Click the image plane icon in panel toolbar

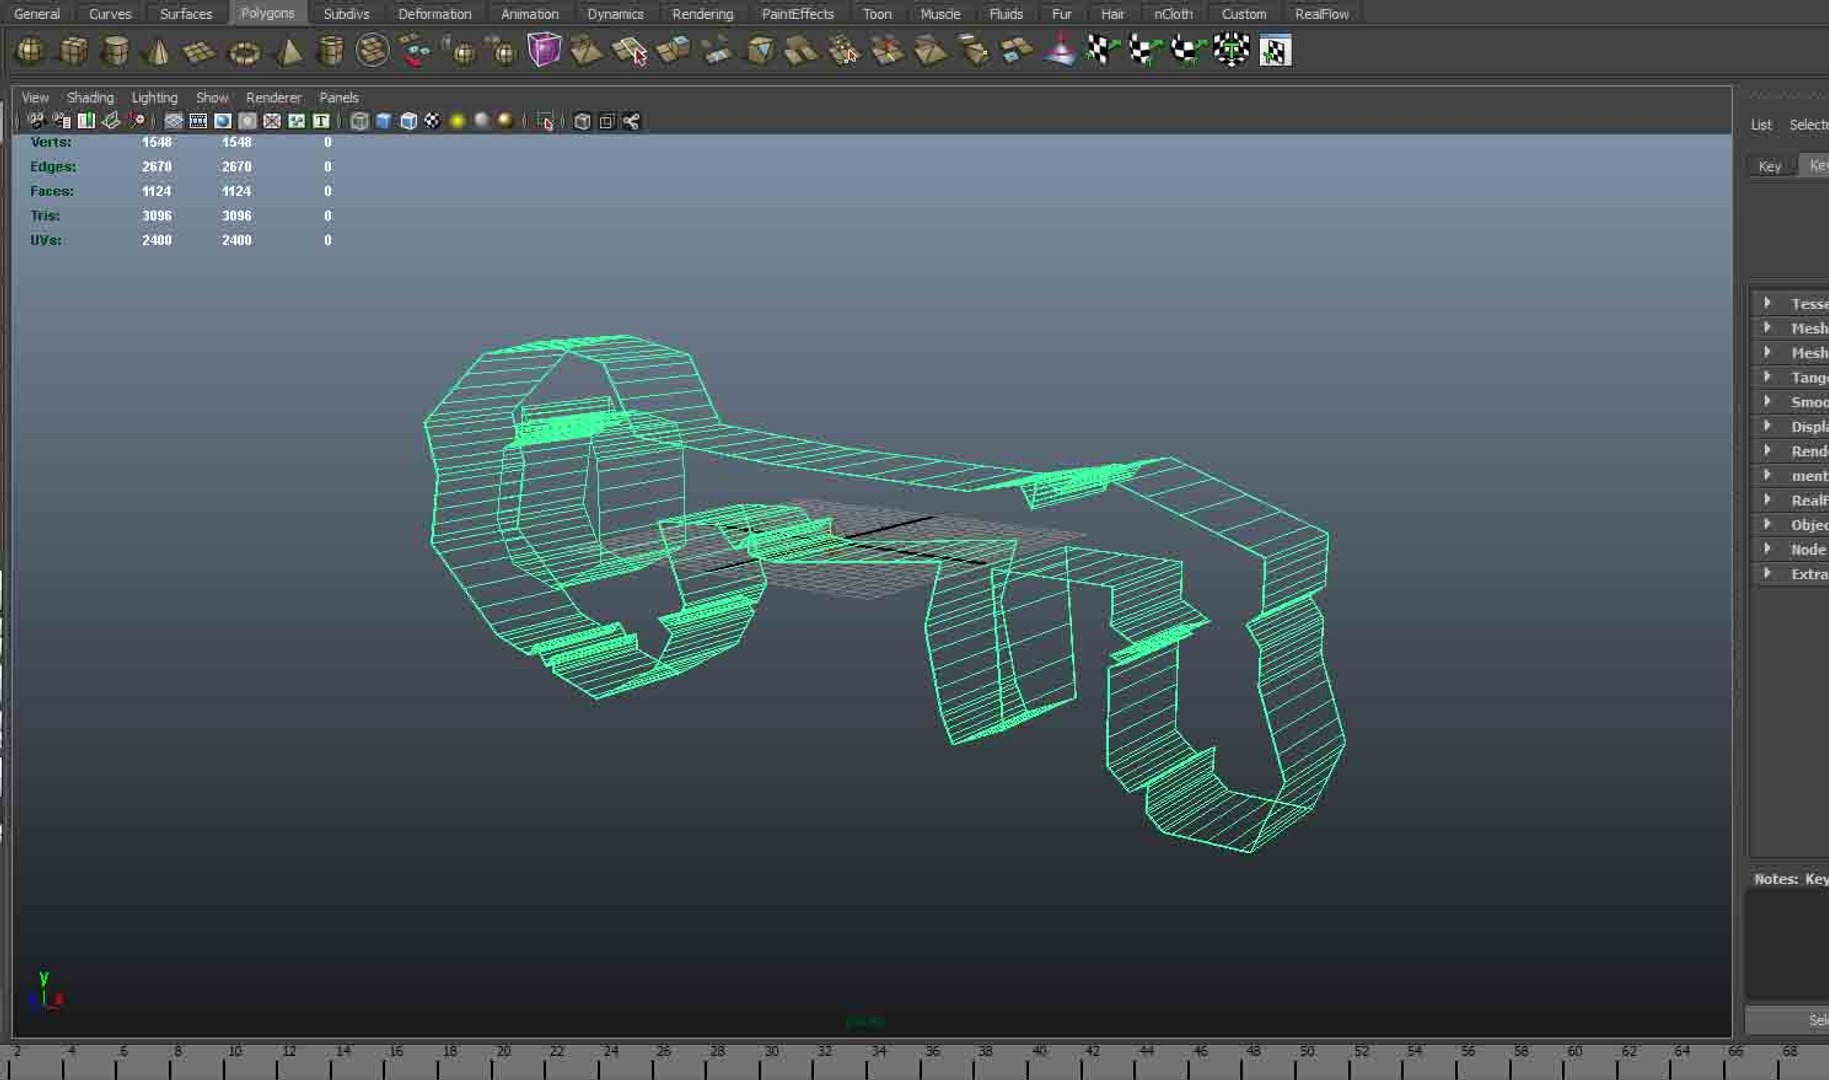click(x=111, y=121)
